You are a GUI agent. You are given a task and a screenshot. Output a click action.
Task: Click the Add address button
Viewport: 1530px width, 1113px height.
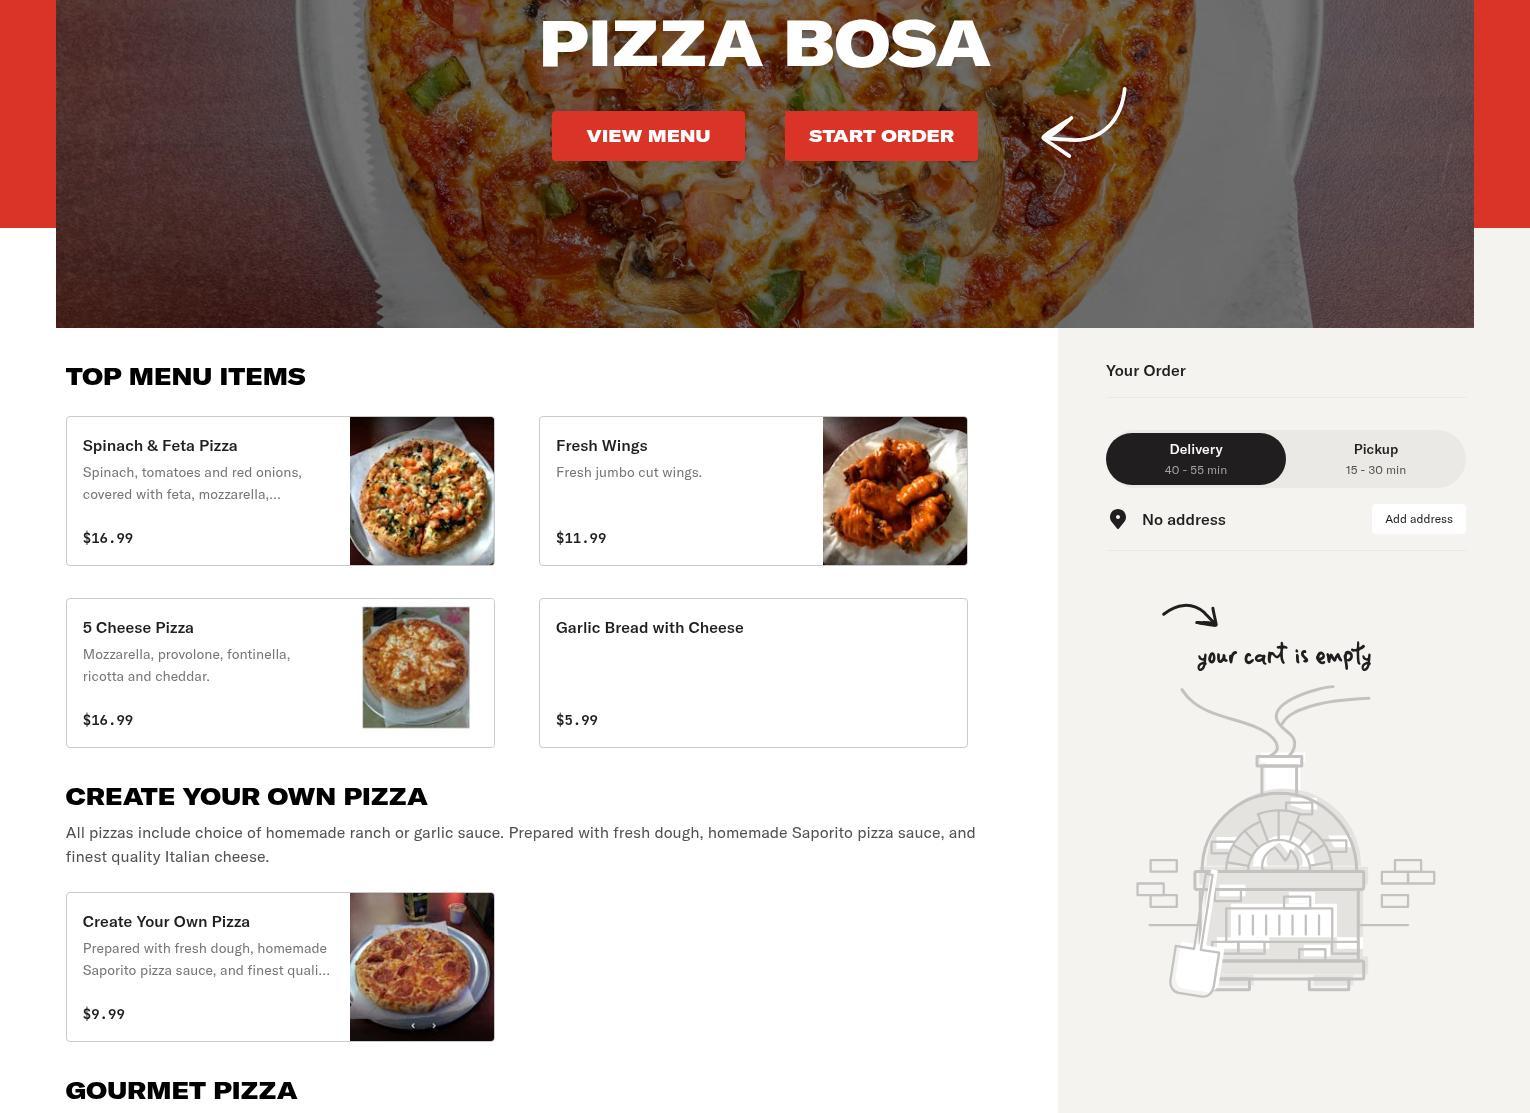pos(1419,519)
